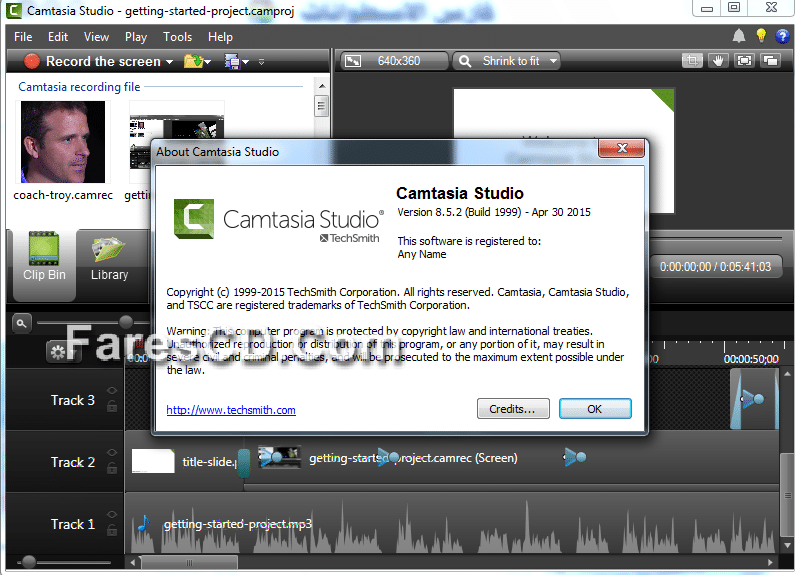Open the Shrink to fit zoom dropdown
The image size is (795, 575).
[x=506, y=61]
